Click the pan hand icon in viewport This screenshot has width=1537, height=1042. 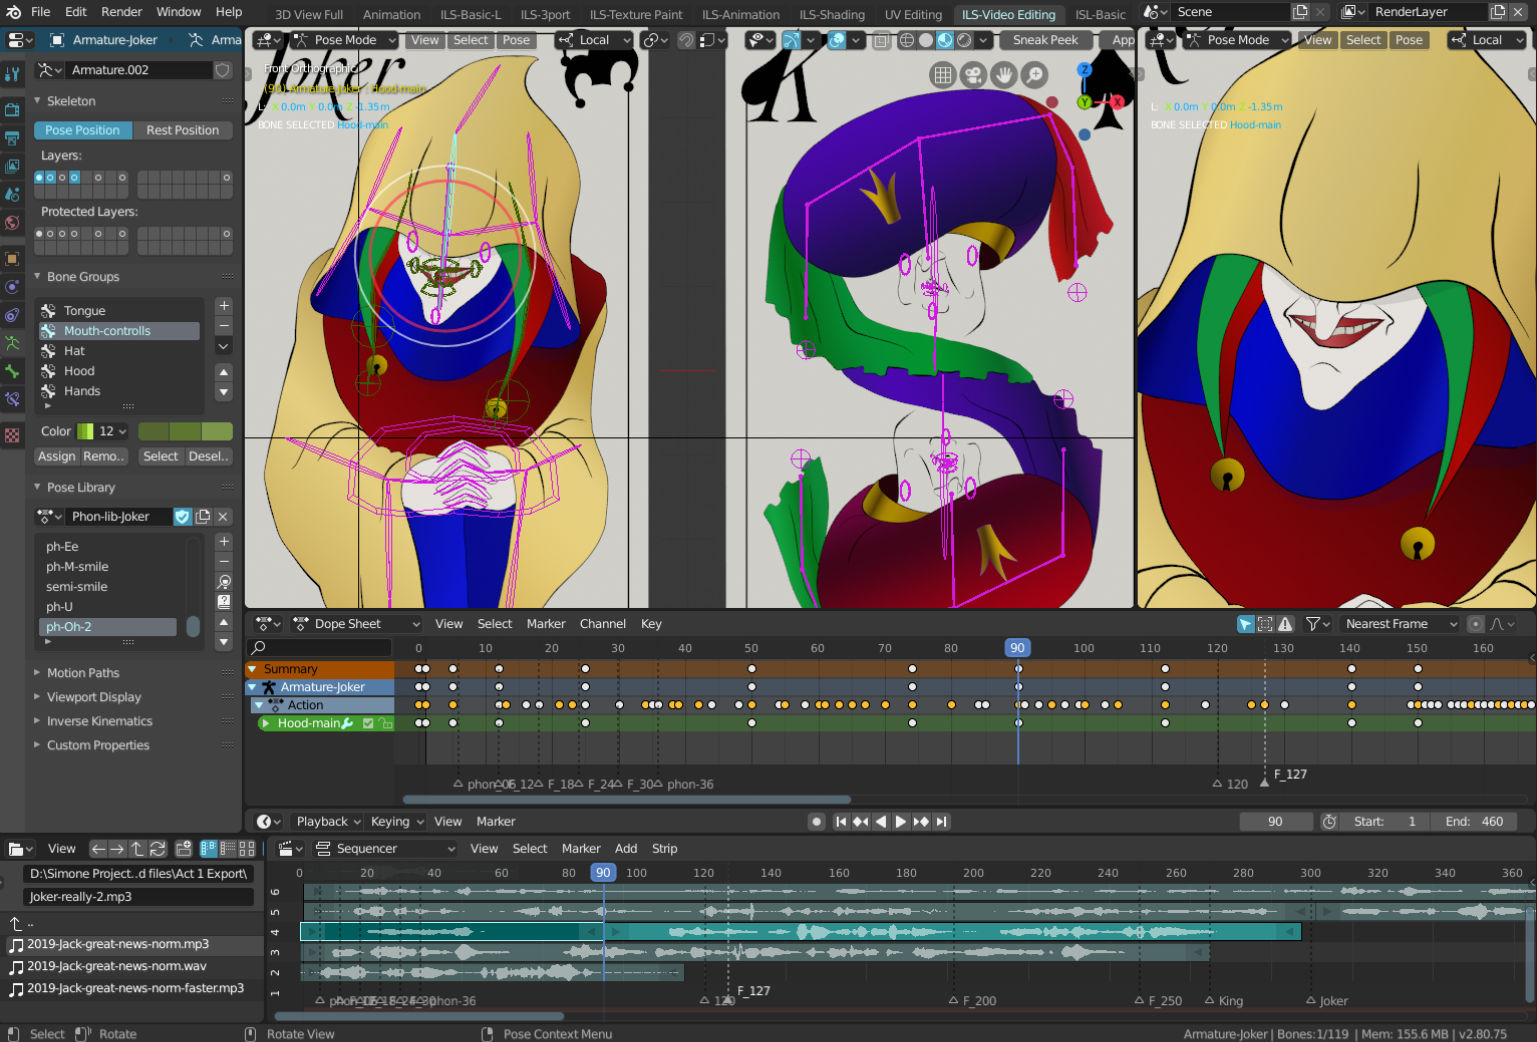(1003, 75)
